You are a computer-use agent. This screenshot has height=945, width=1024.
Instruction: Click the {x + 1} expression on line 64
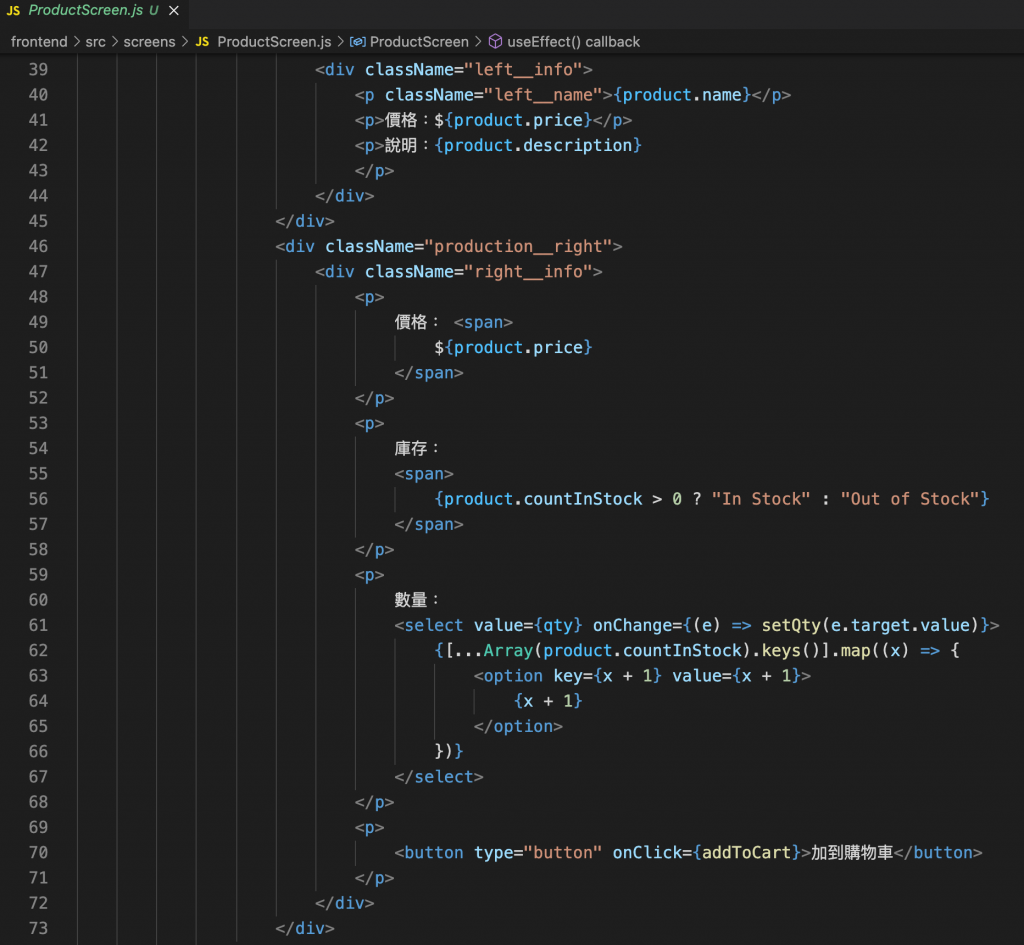click(x=548, y=701)
